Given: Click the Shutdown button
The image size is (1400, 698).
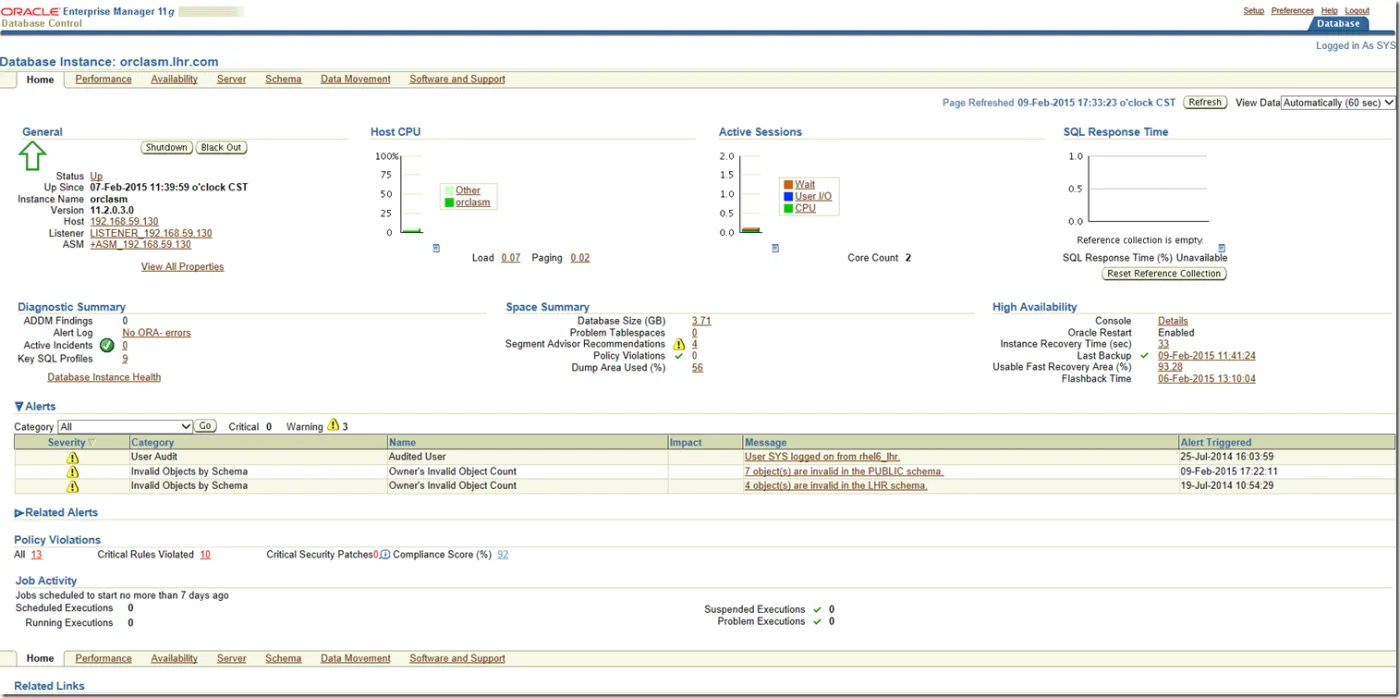Looking at the screenshot, I should [x=166, y=147].
